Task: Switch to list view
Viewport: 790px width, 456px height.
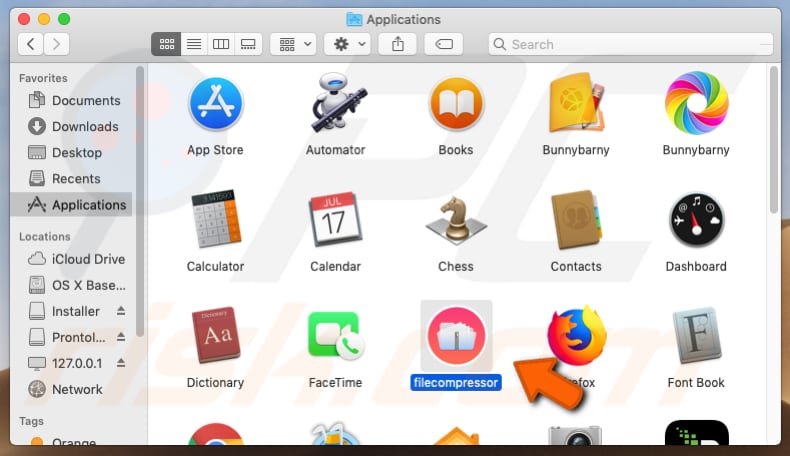Action: point(194,44)
